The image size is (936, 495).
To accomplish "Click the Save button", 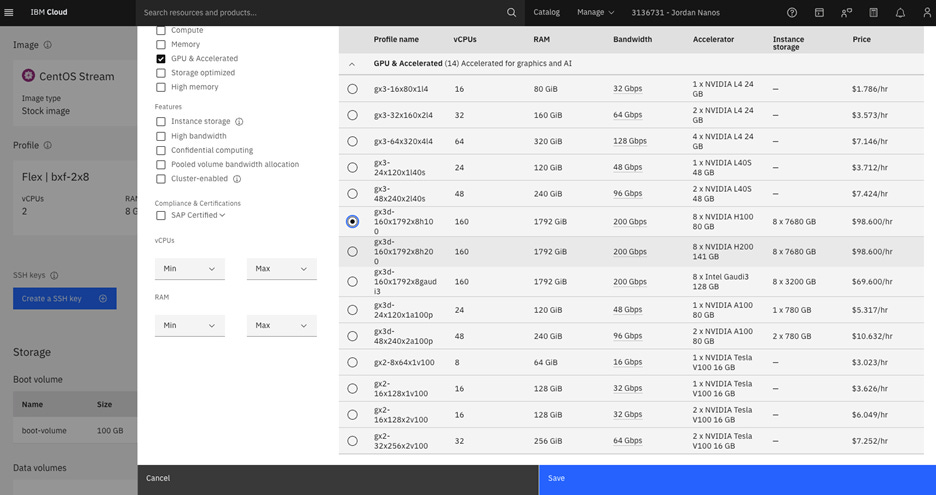I will point(737,479).
